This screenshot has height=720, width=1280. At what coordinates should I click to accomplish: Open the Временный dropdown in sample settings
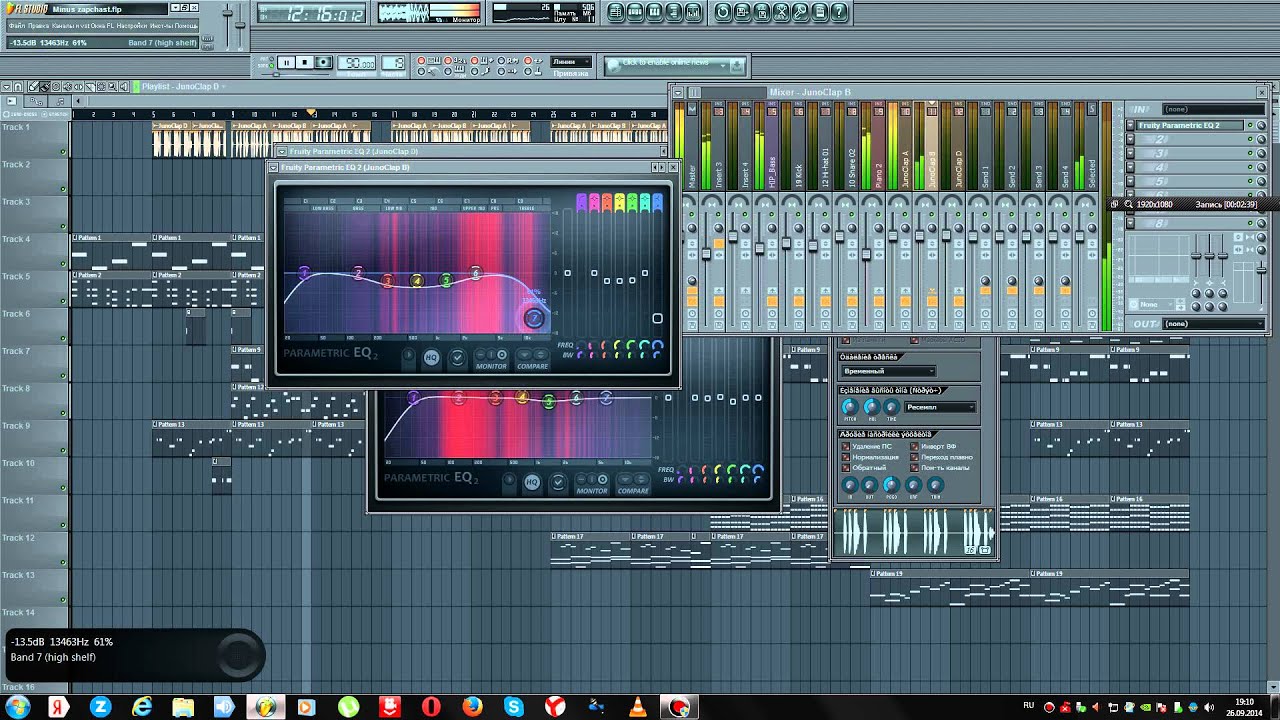(x=888, y=371)
